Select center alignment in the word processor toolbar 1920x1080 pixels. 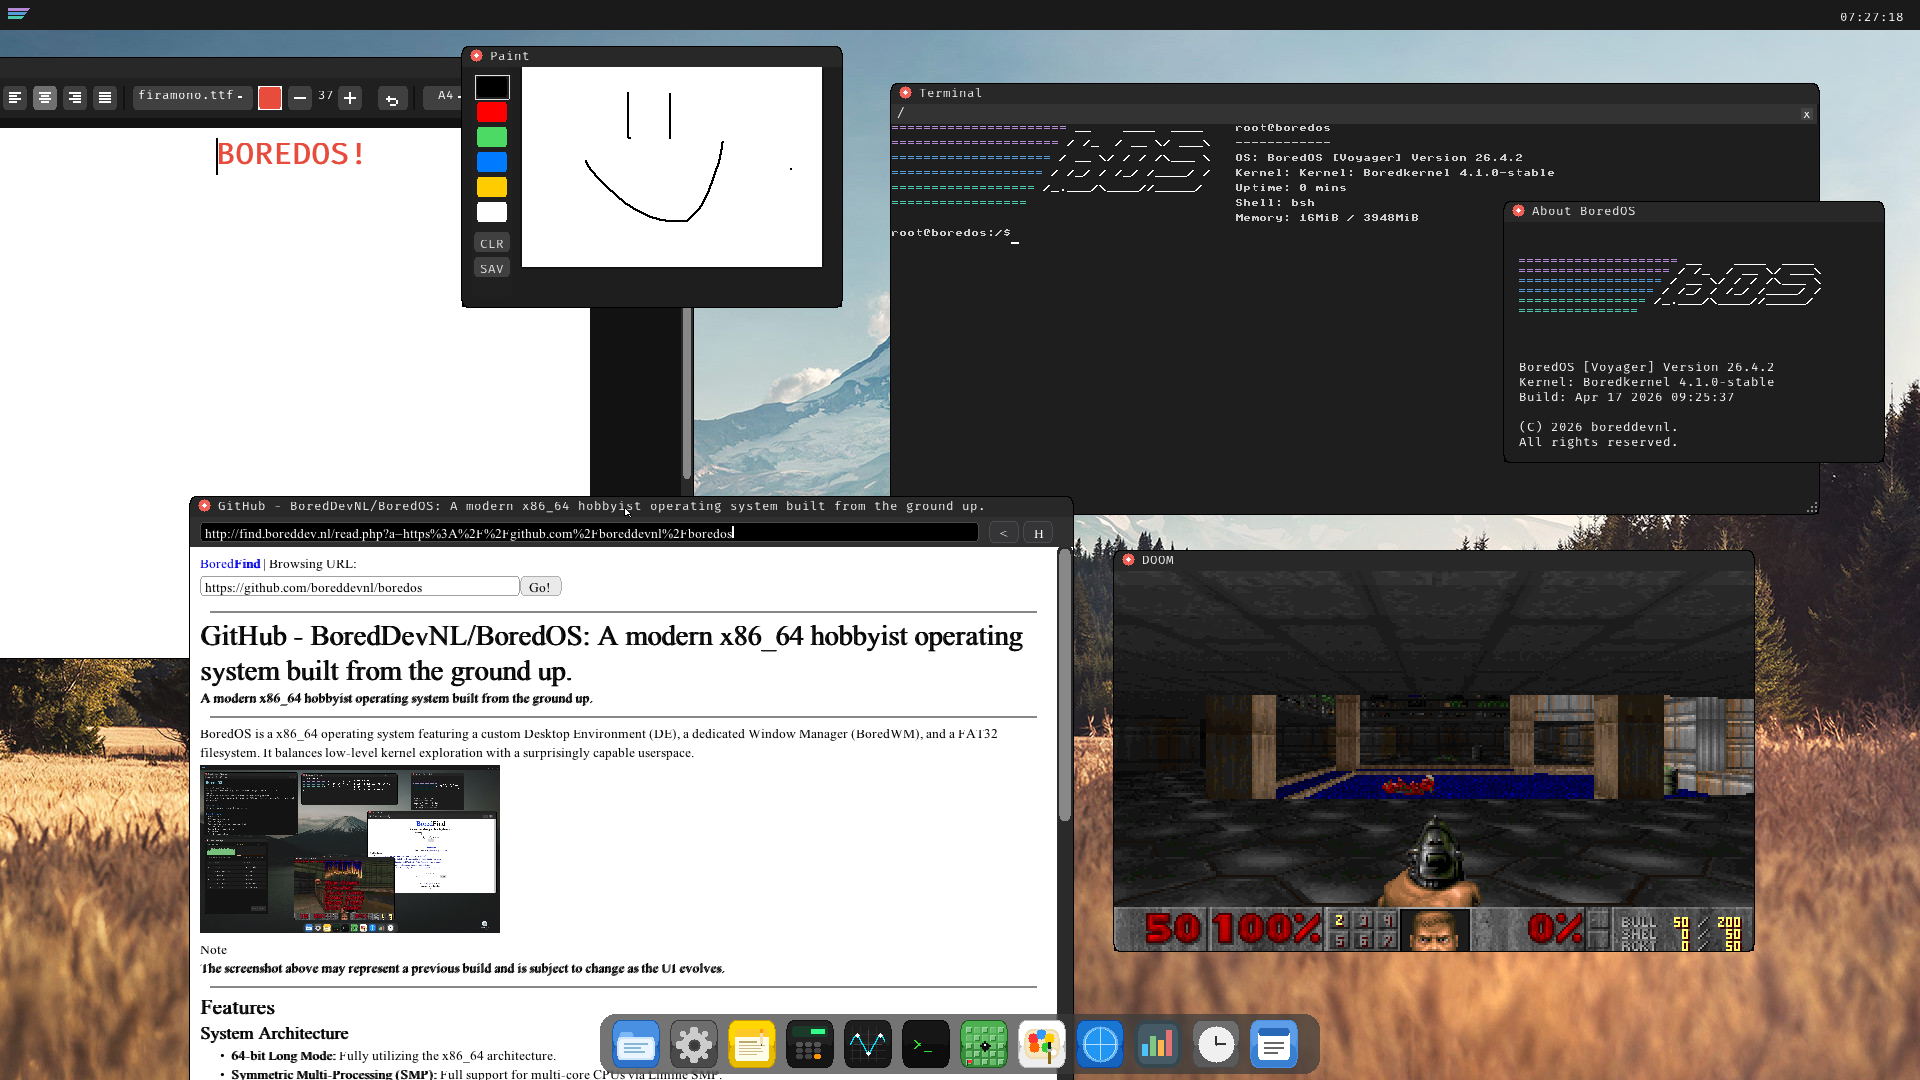pos(45,97)
